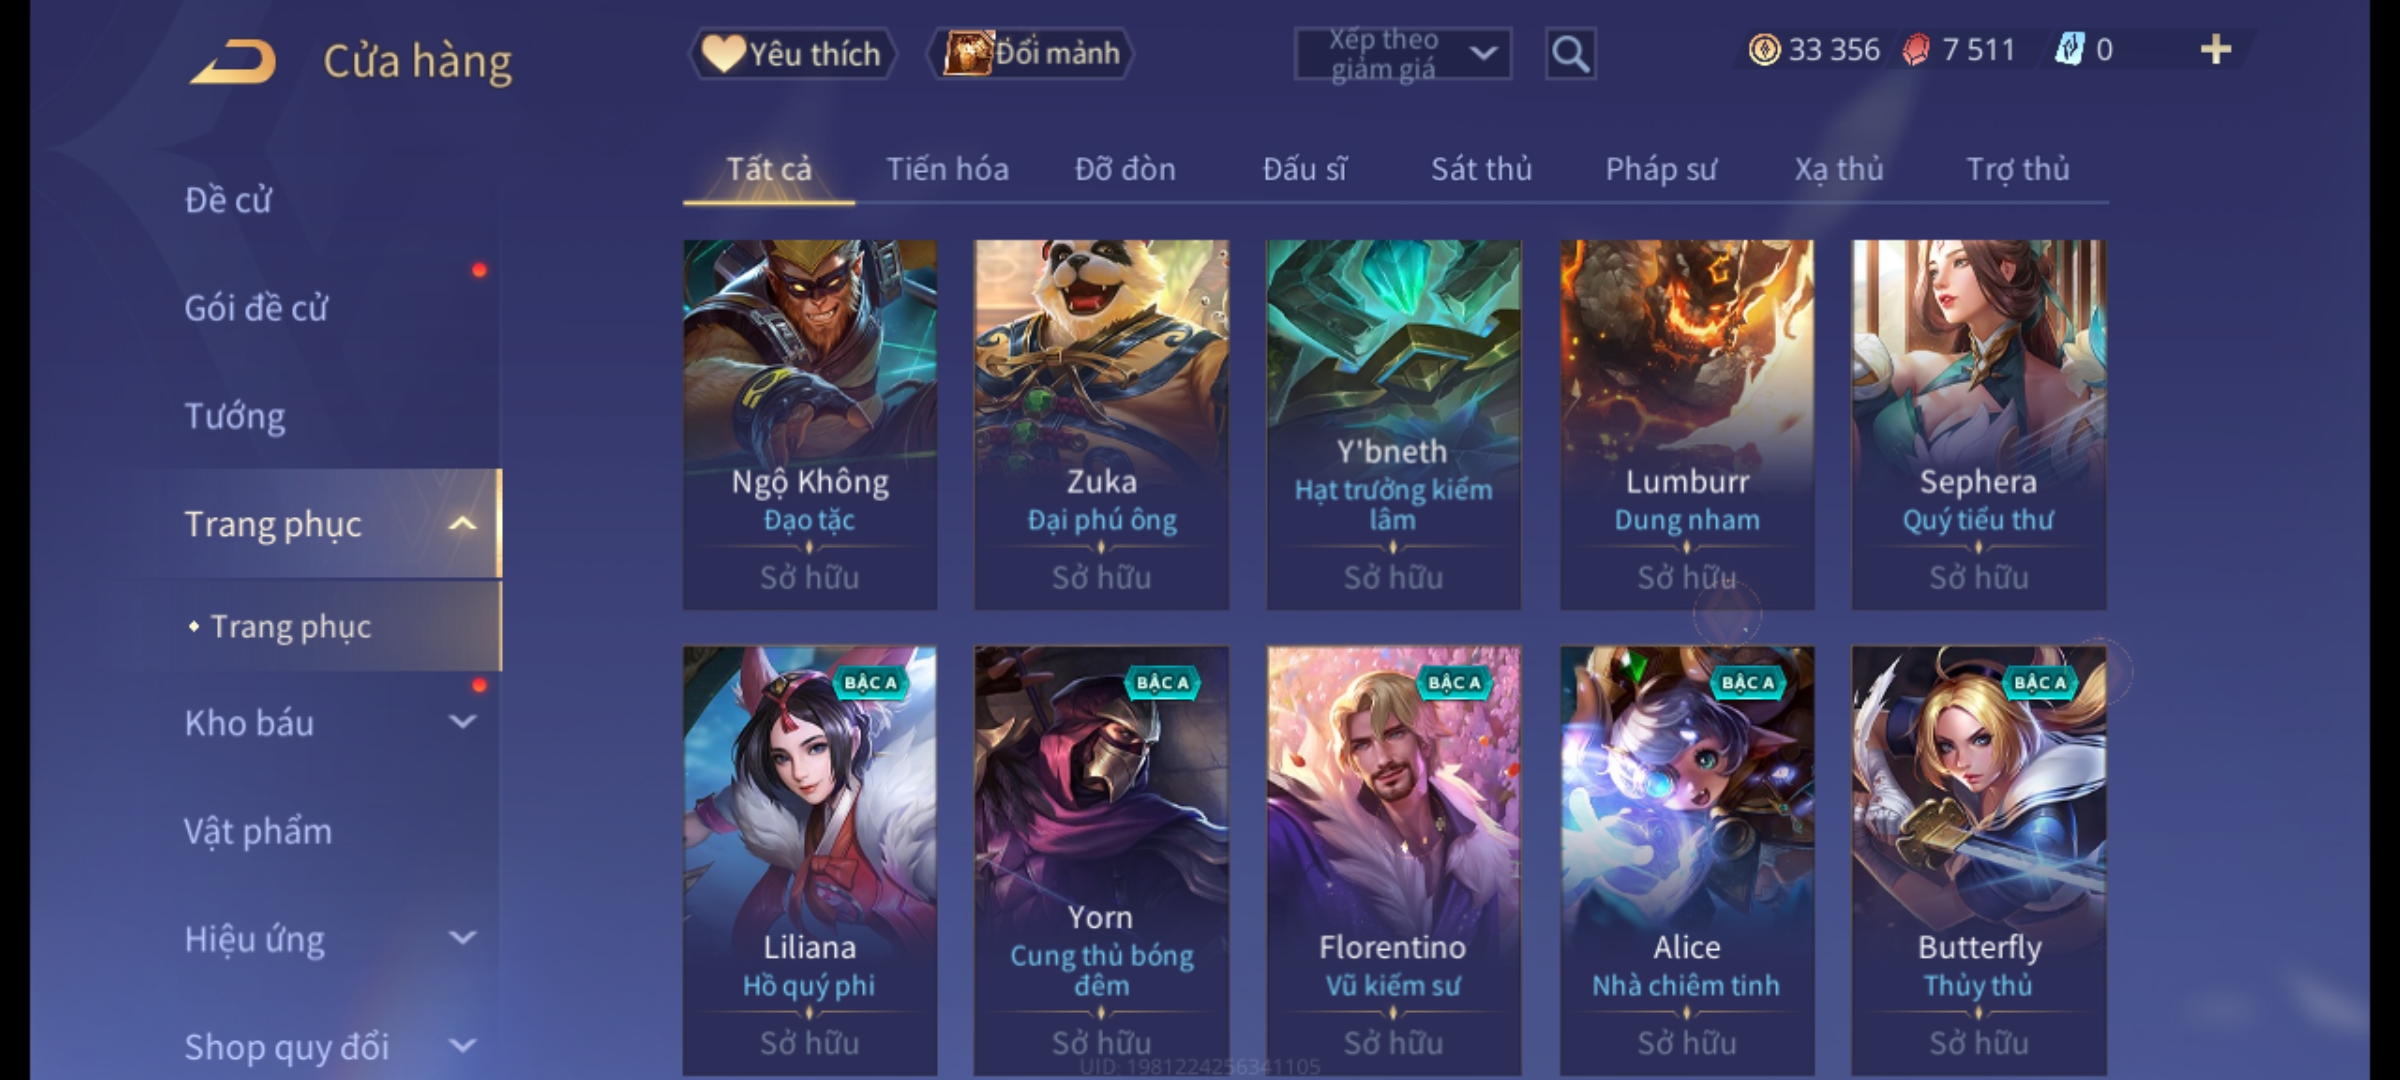Click the back arrow icon beside Cửa hàng
This screenshot has height=1080, width=2400.
[x=233, y=62]
